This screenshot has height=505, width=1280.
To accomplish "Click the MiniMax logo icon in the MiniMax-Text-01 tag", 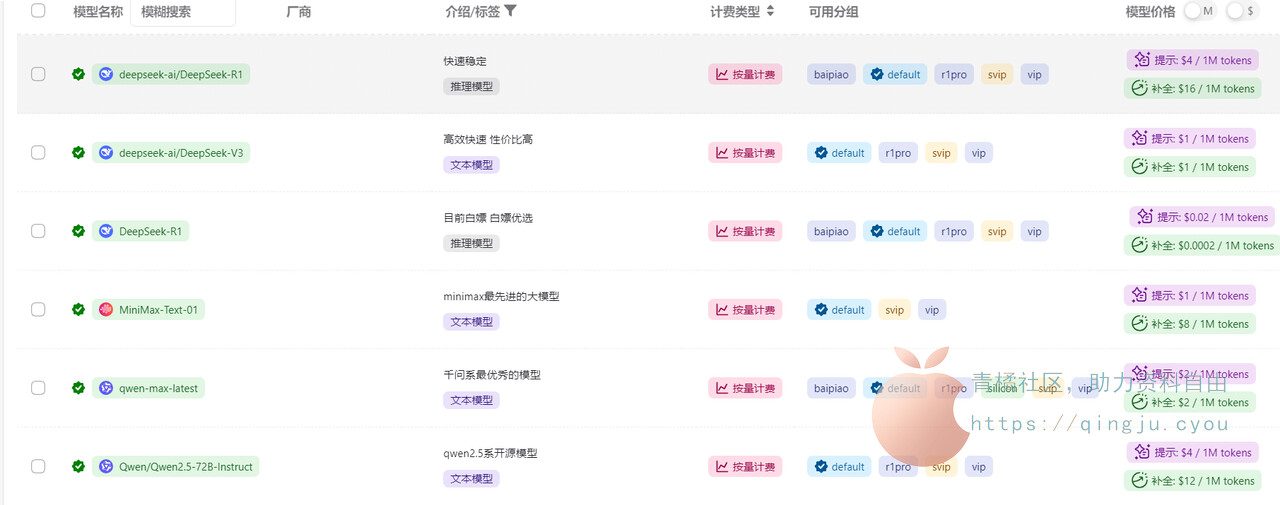I will [106, 310].
